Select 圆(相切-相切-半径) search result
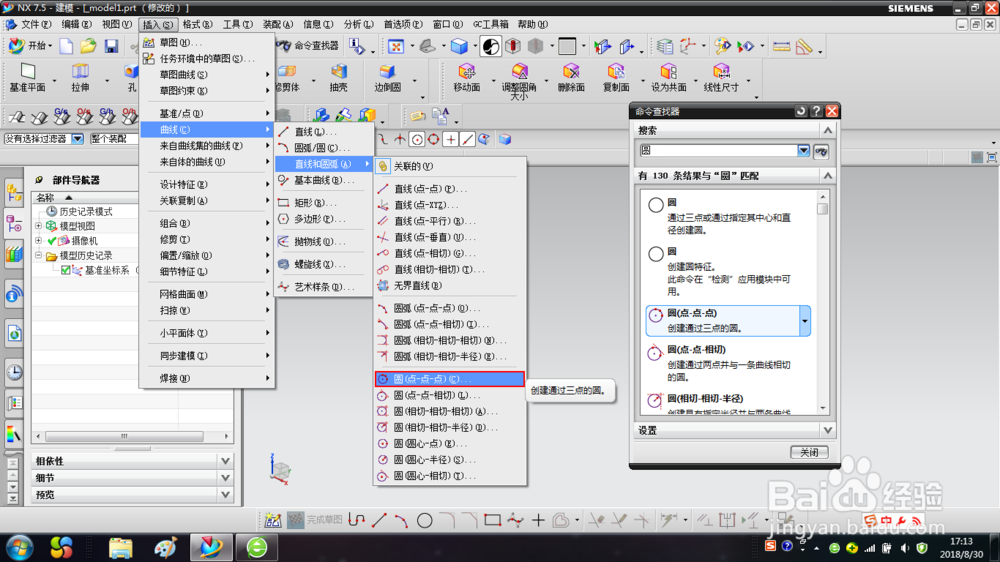The image size is (1000, 562). point(727,403)
